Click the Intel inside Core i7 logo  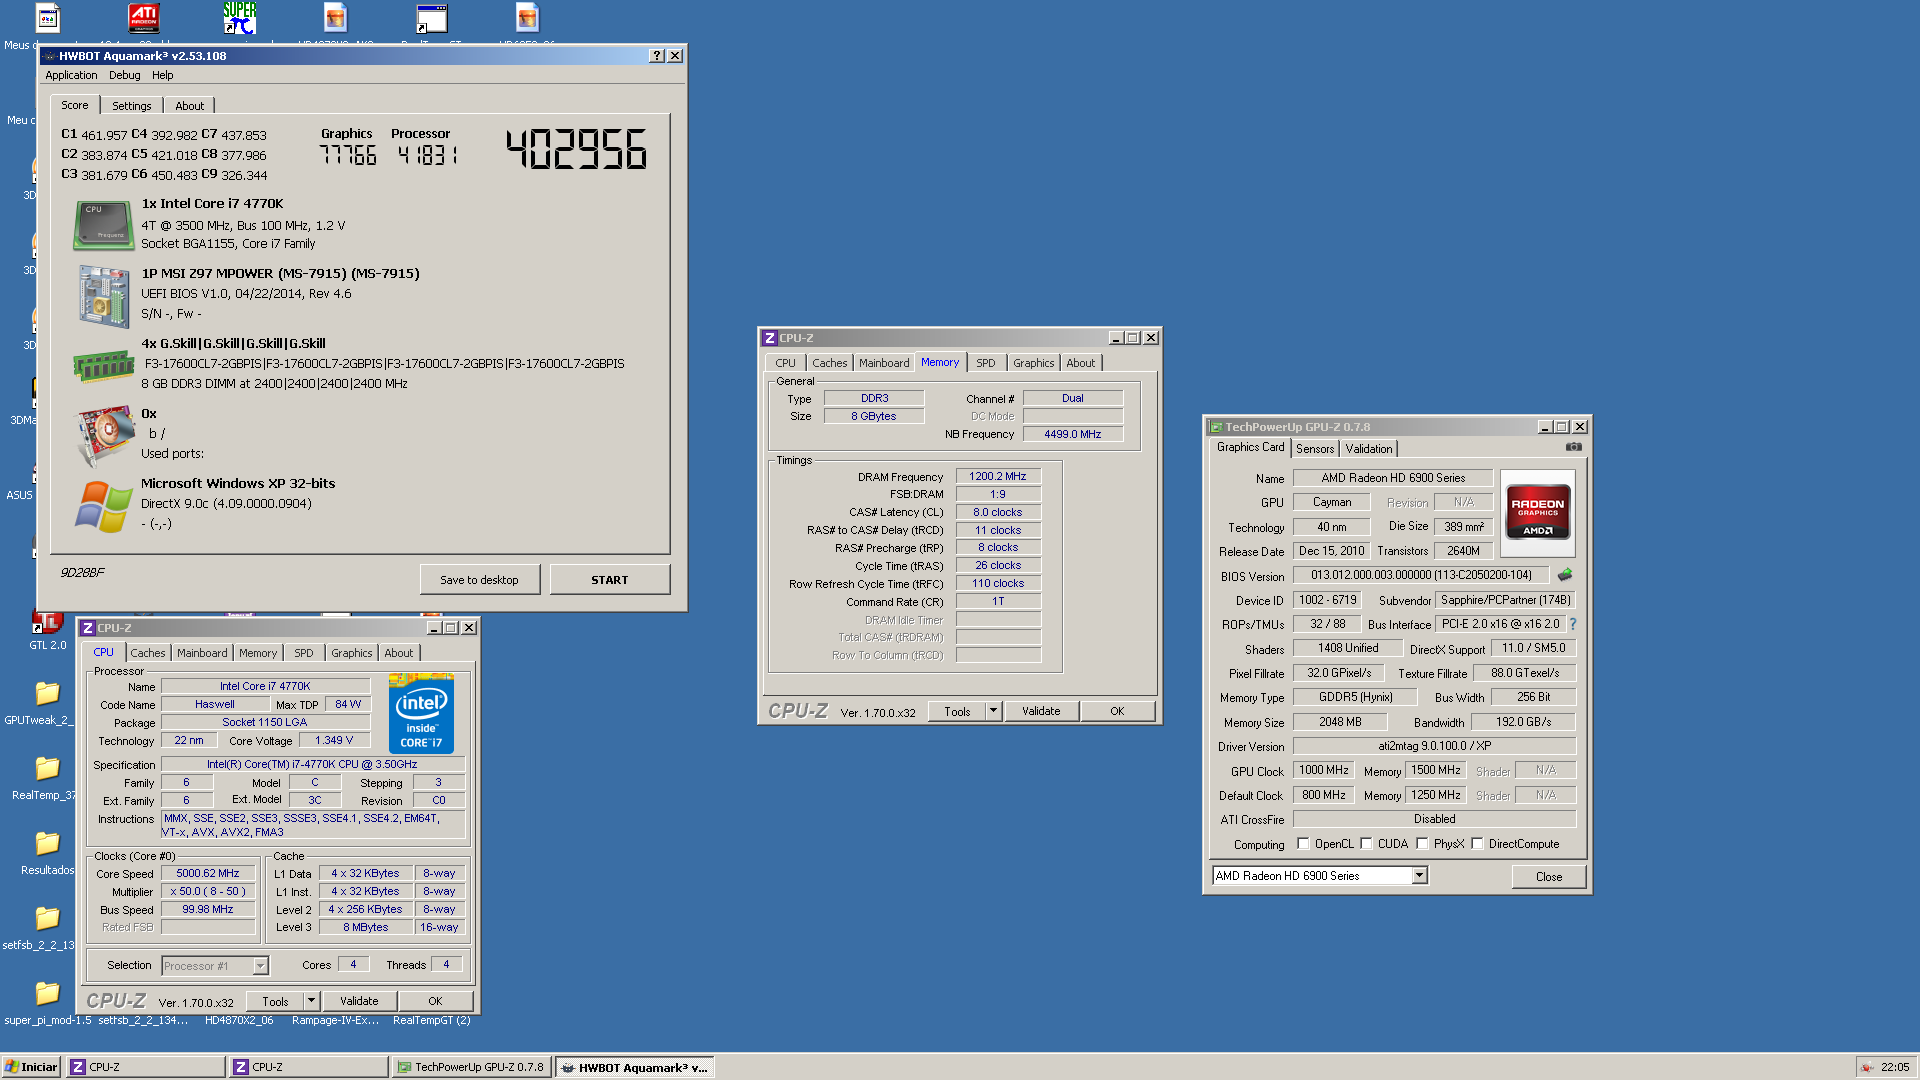point(421,714)
